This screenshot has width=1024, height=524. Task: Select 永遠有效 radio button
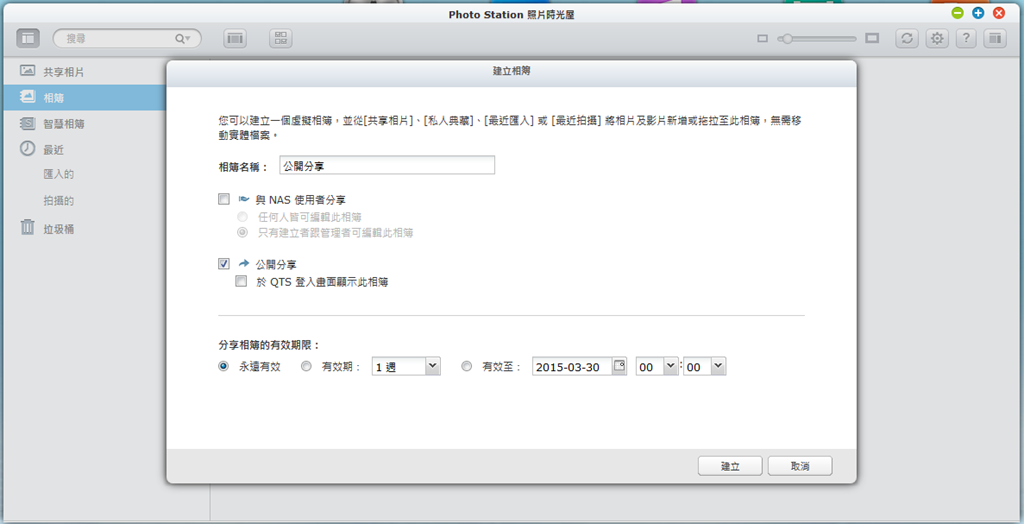223,367
